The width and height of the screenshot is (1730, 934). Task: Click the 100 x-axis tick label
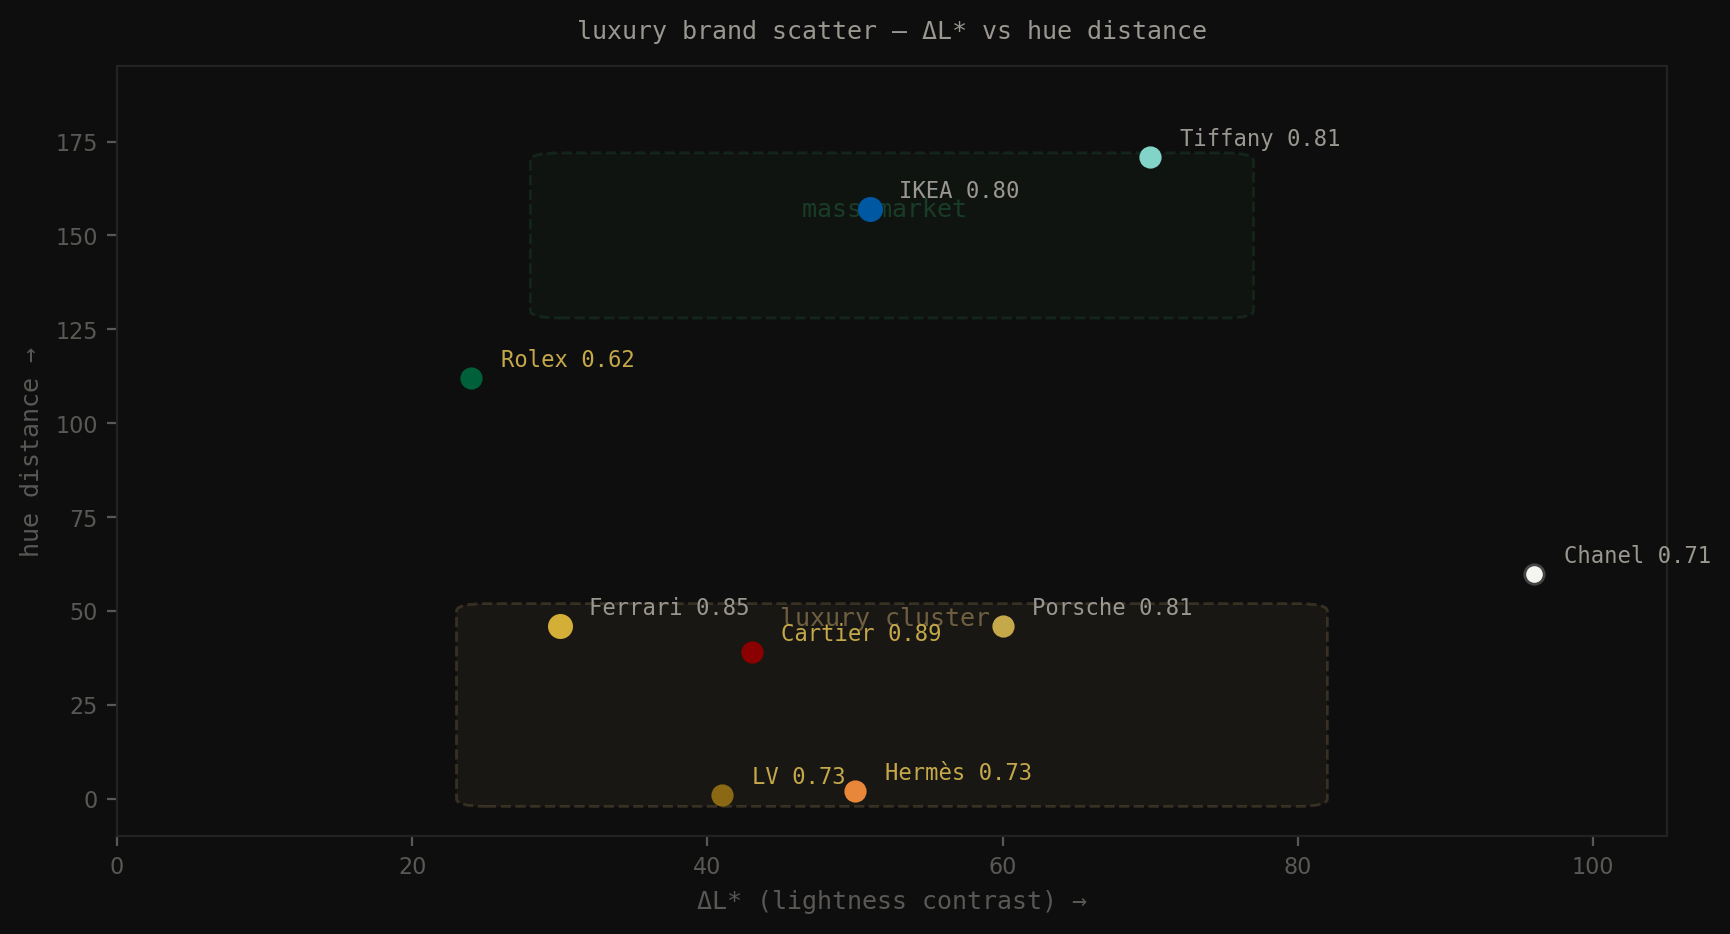[1594, 867]
